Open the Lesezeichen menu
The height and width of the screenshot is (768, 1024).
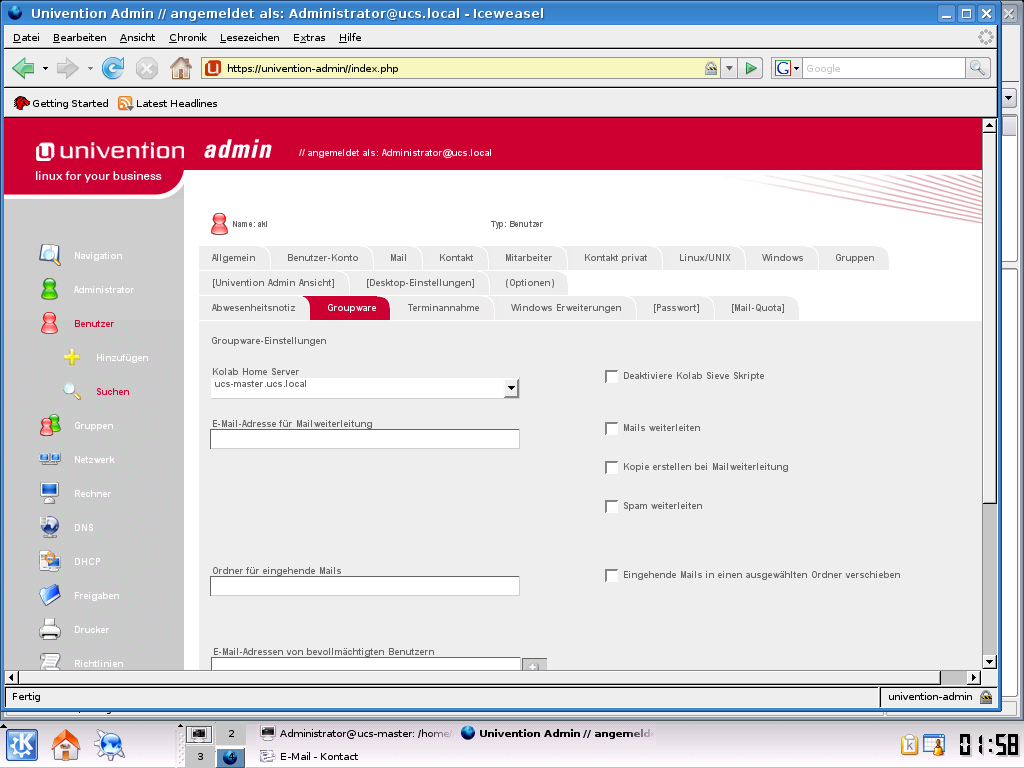click(x=250, y=37)
